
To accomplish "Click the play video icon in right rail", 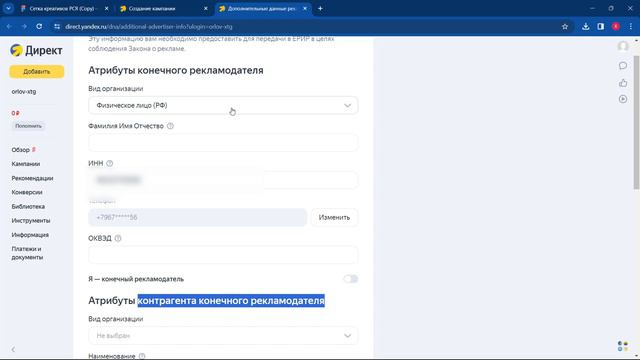I will tap(623, 99).
